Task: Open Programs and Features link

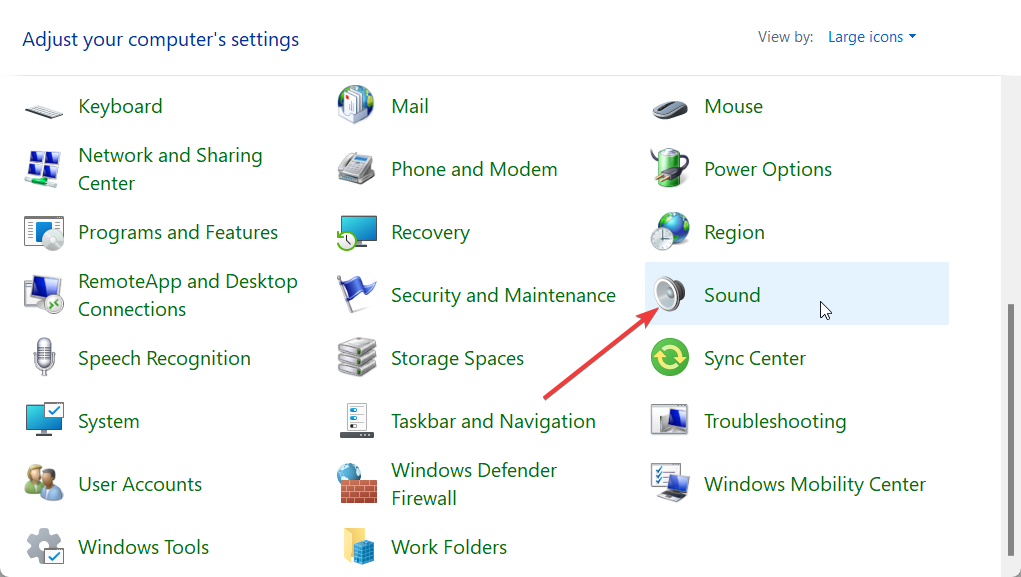Action: pos(178,232)
